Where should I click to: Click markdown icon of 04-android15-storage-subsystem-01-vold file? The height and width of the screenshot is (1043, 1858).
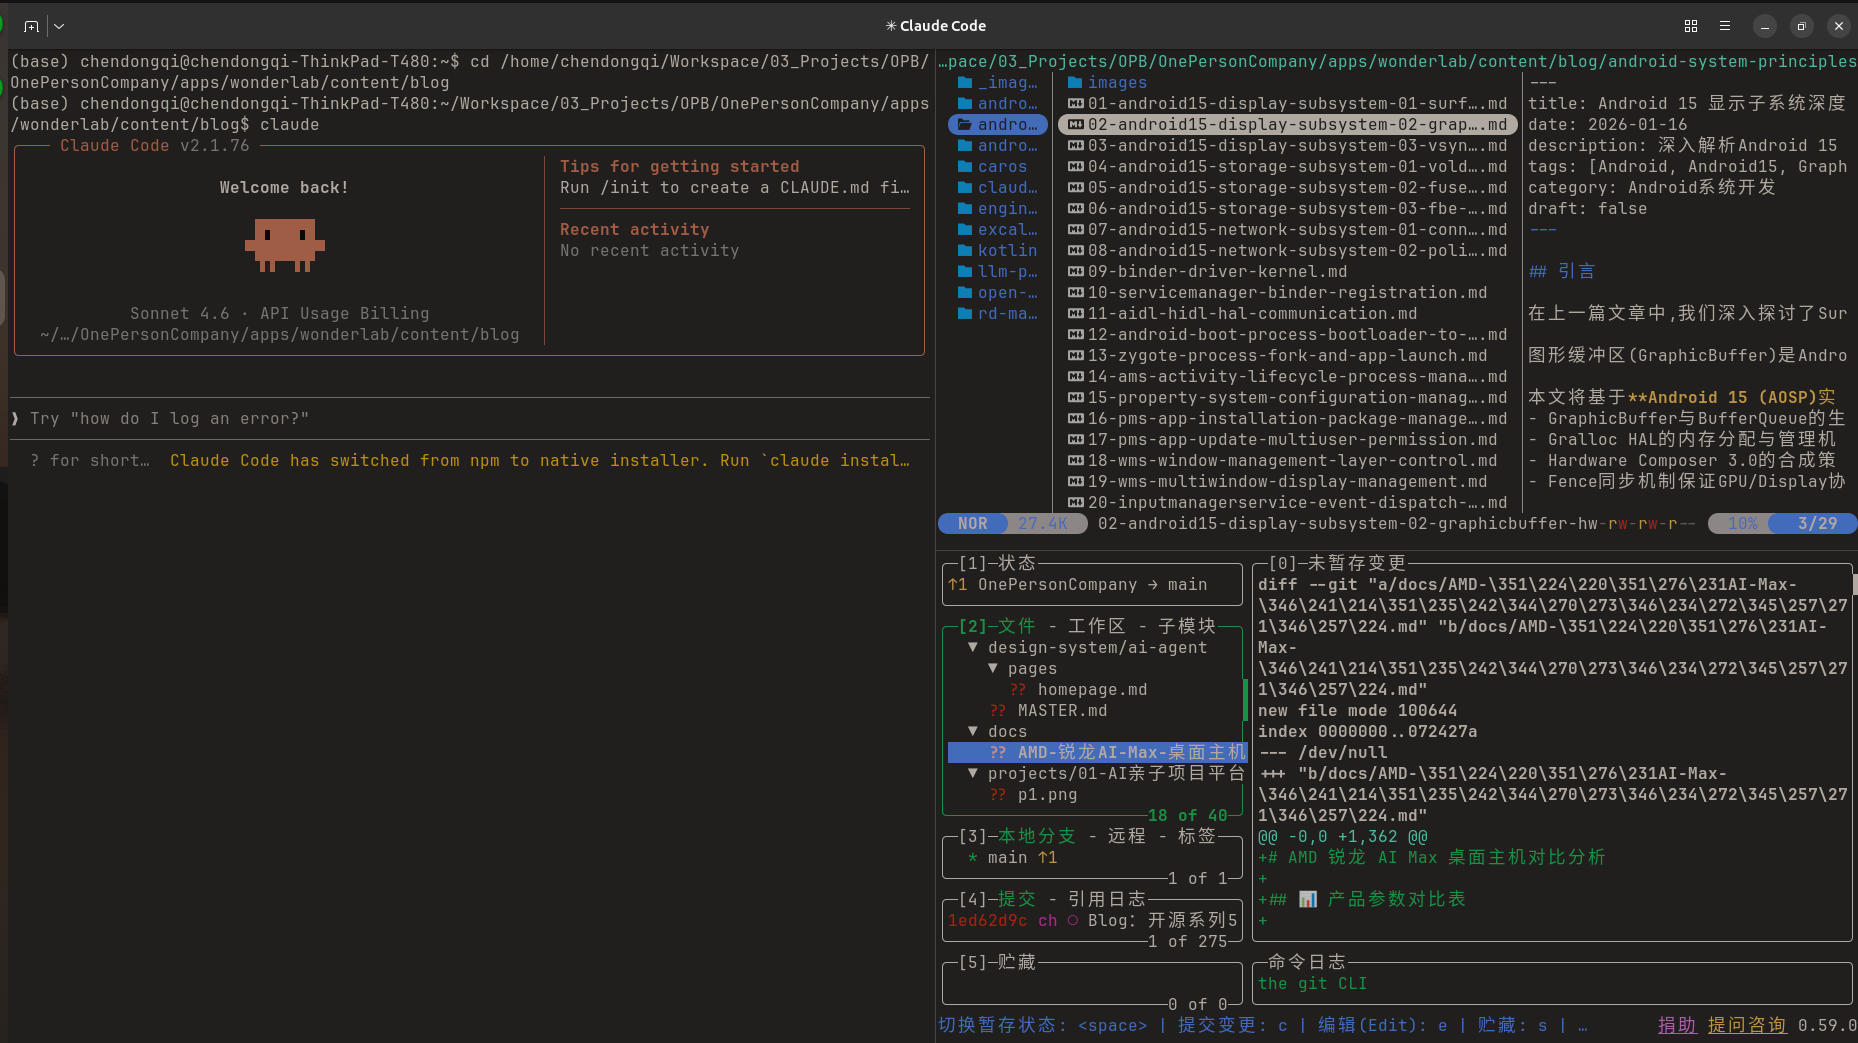coord(1075,167)
